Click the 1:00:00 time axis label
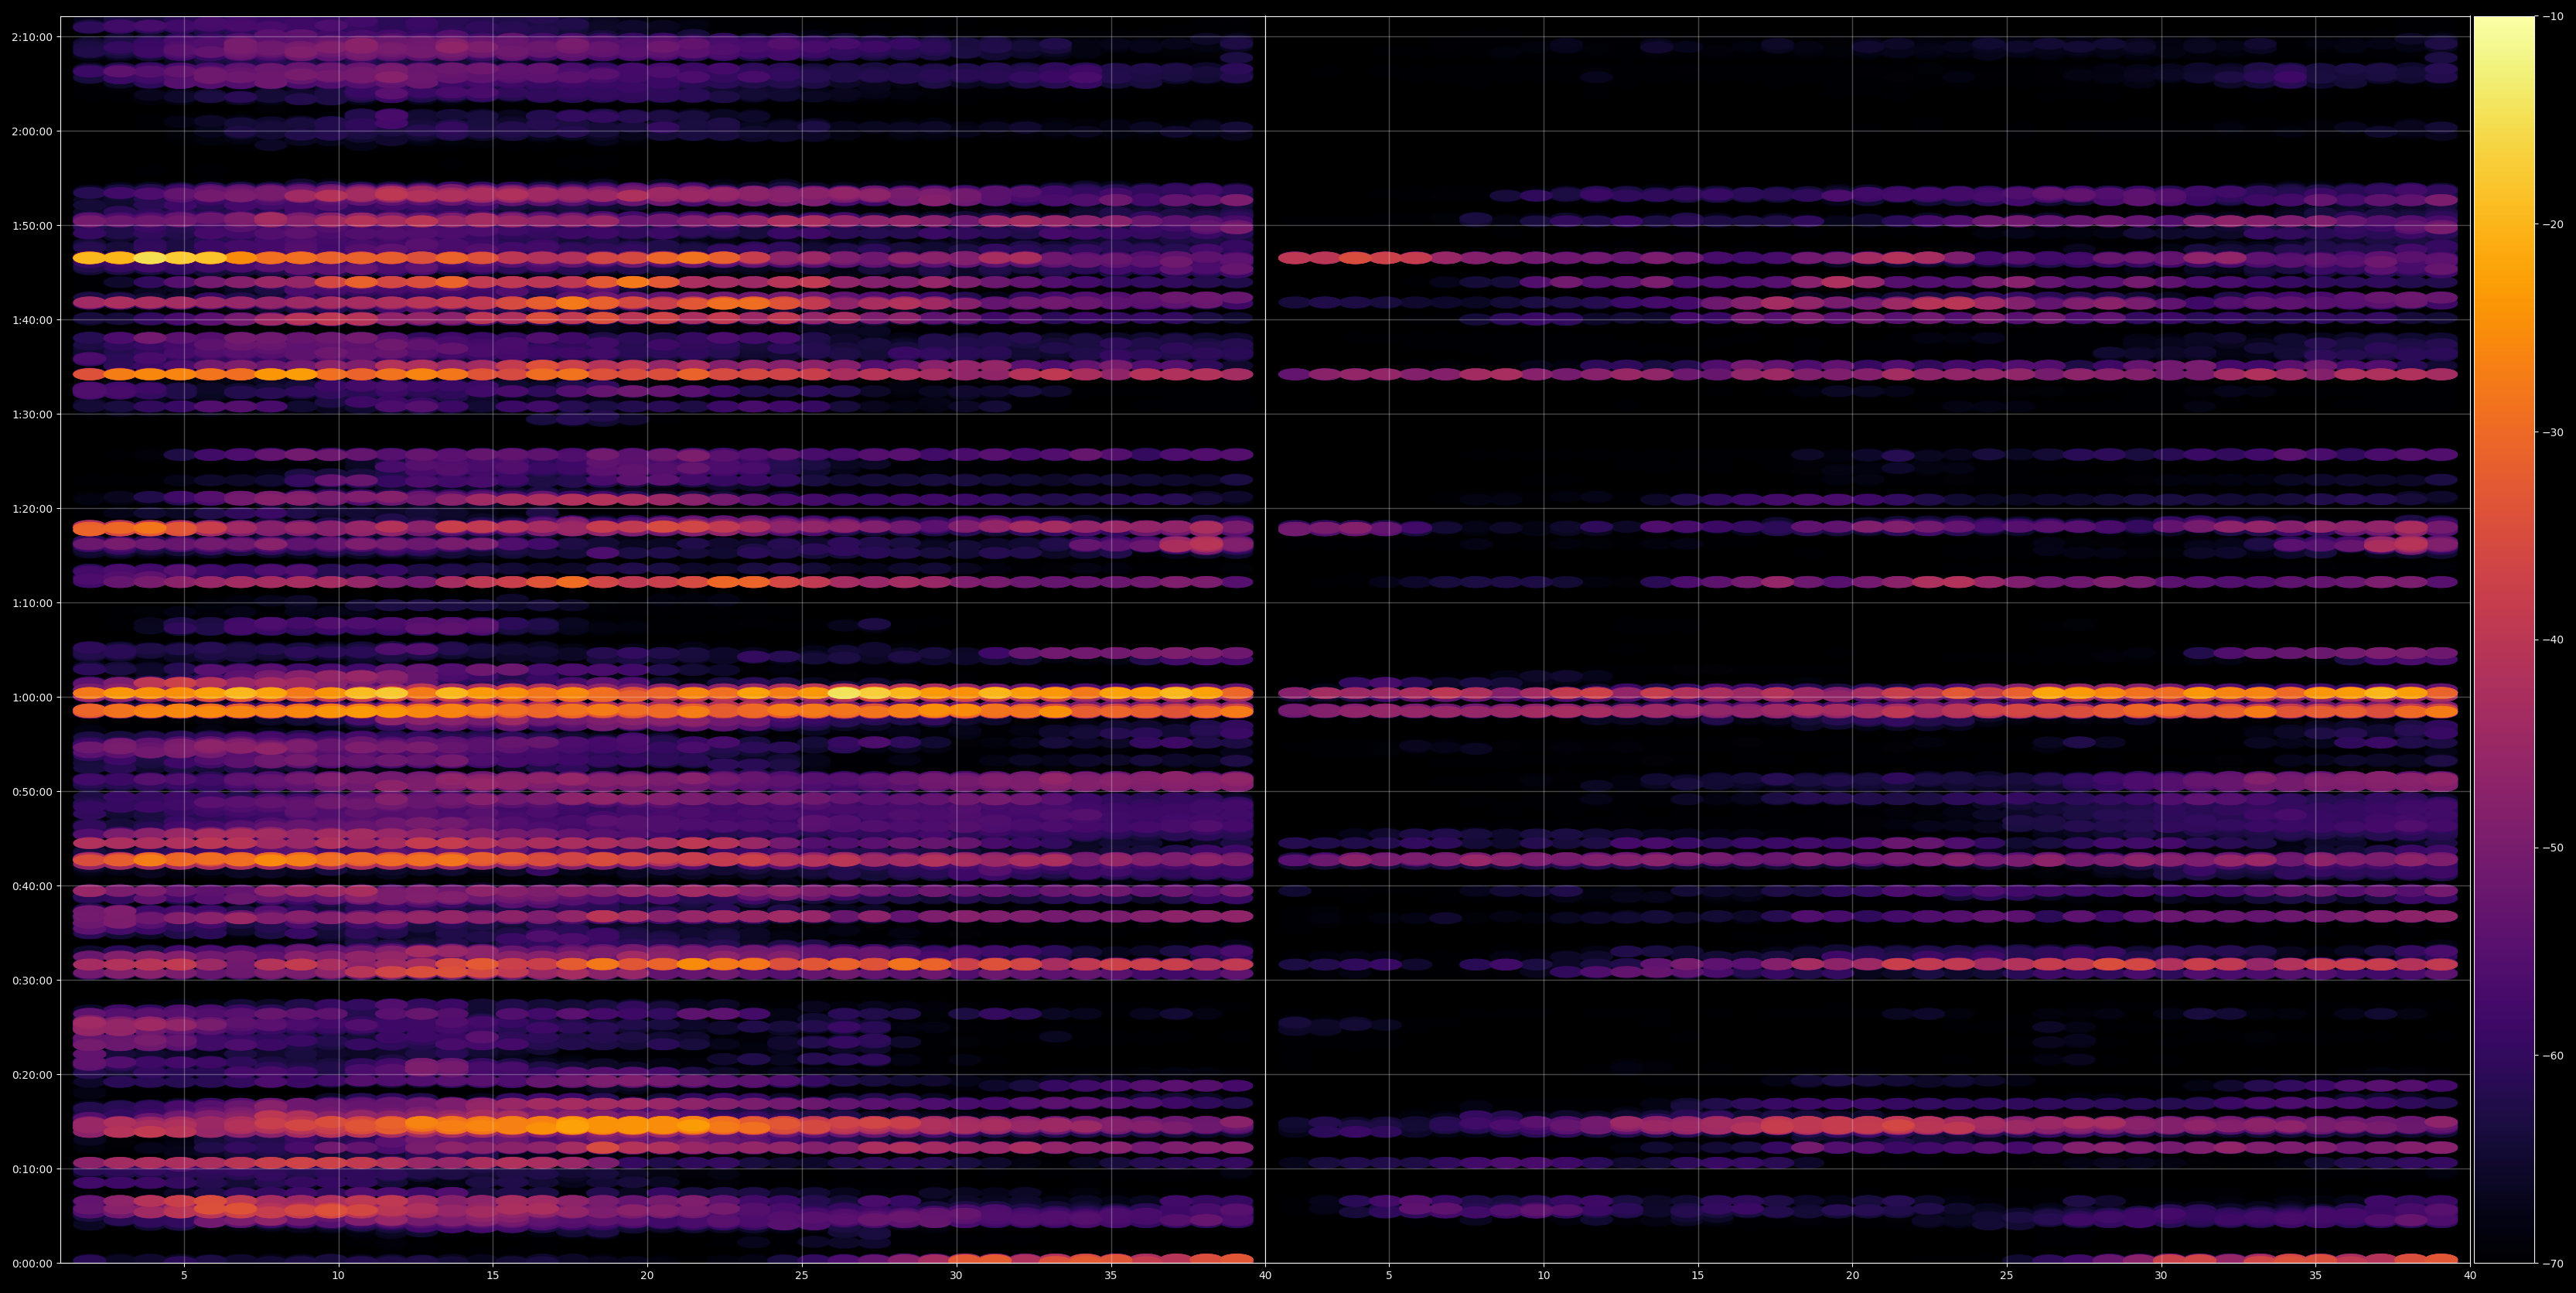The width and height of the screenshot is (2576, 1293). [32, 698]
